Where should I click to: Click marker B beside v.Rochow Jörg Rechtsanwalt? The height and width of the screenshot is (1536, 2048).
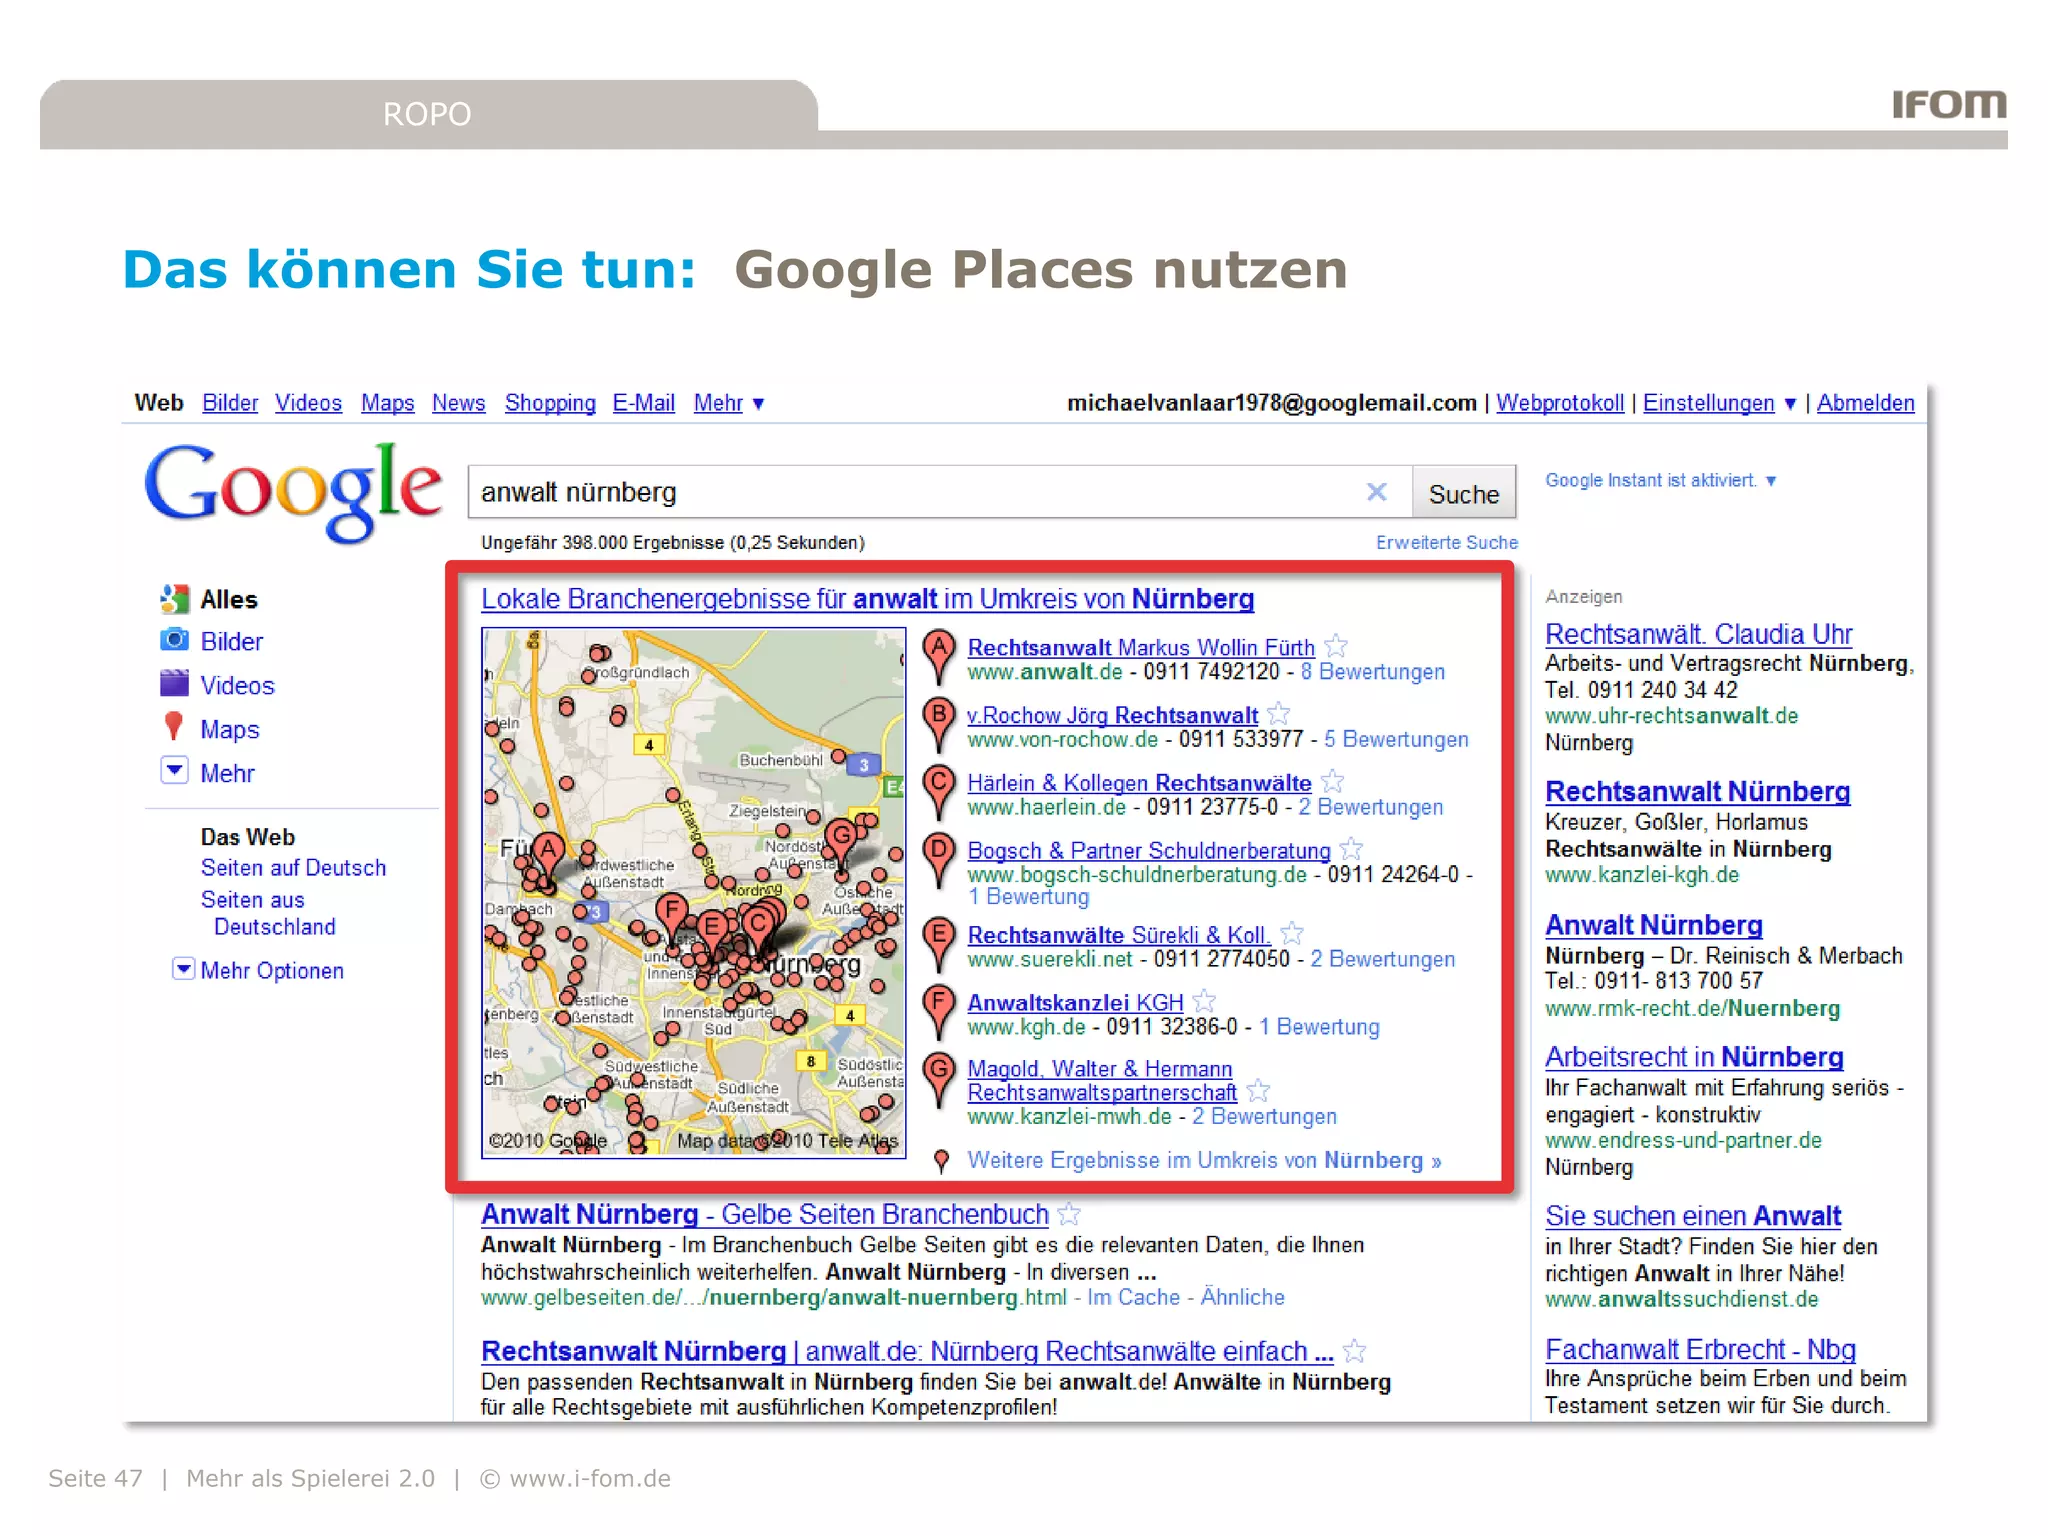(x=938, y=724)
